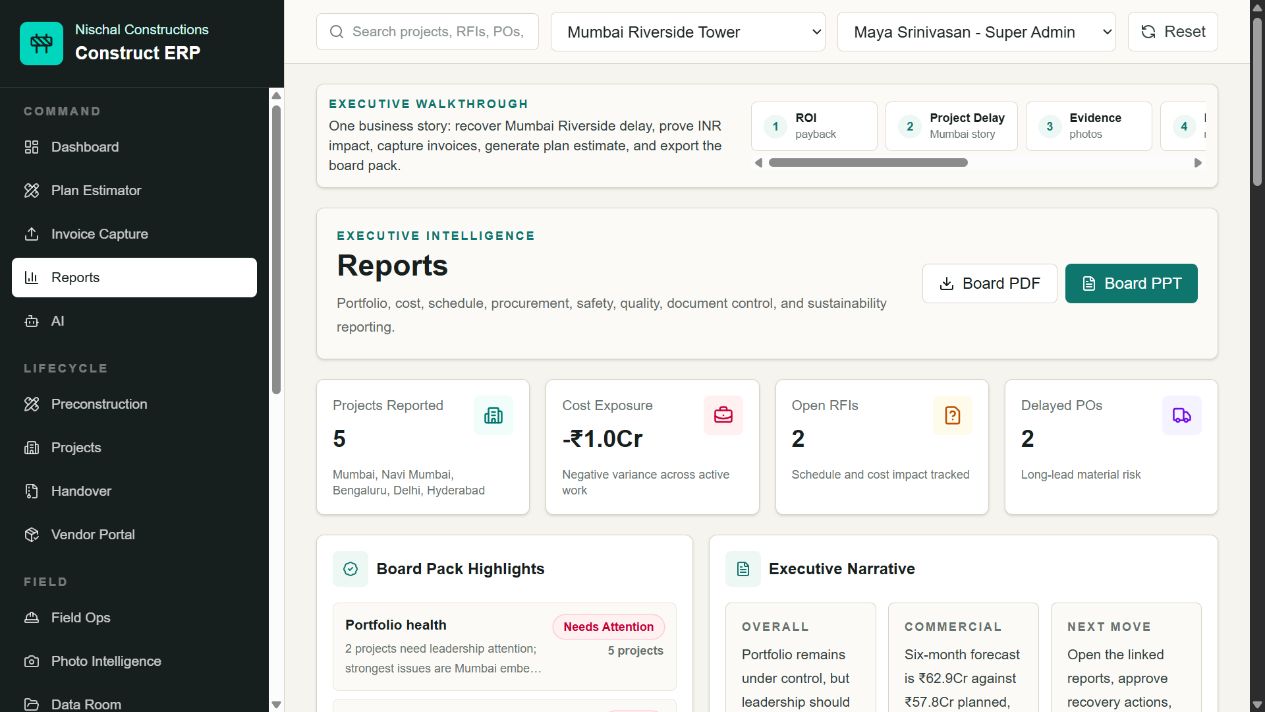Select the partially visible walkthrough step 4
1265x712 pixels.
tap(1183, 126)
